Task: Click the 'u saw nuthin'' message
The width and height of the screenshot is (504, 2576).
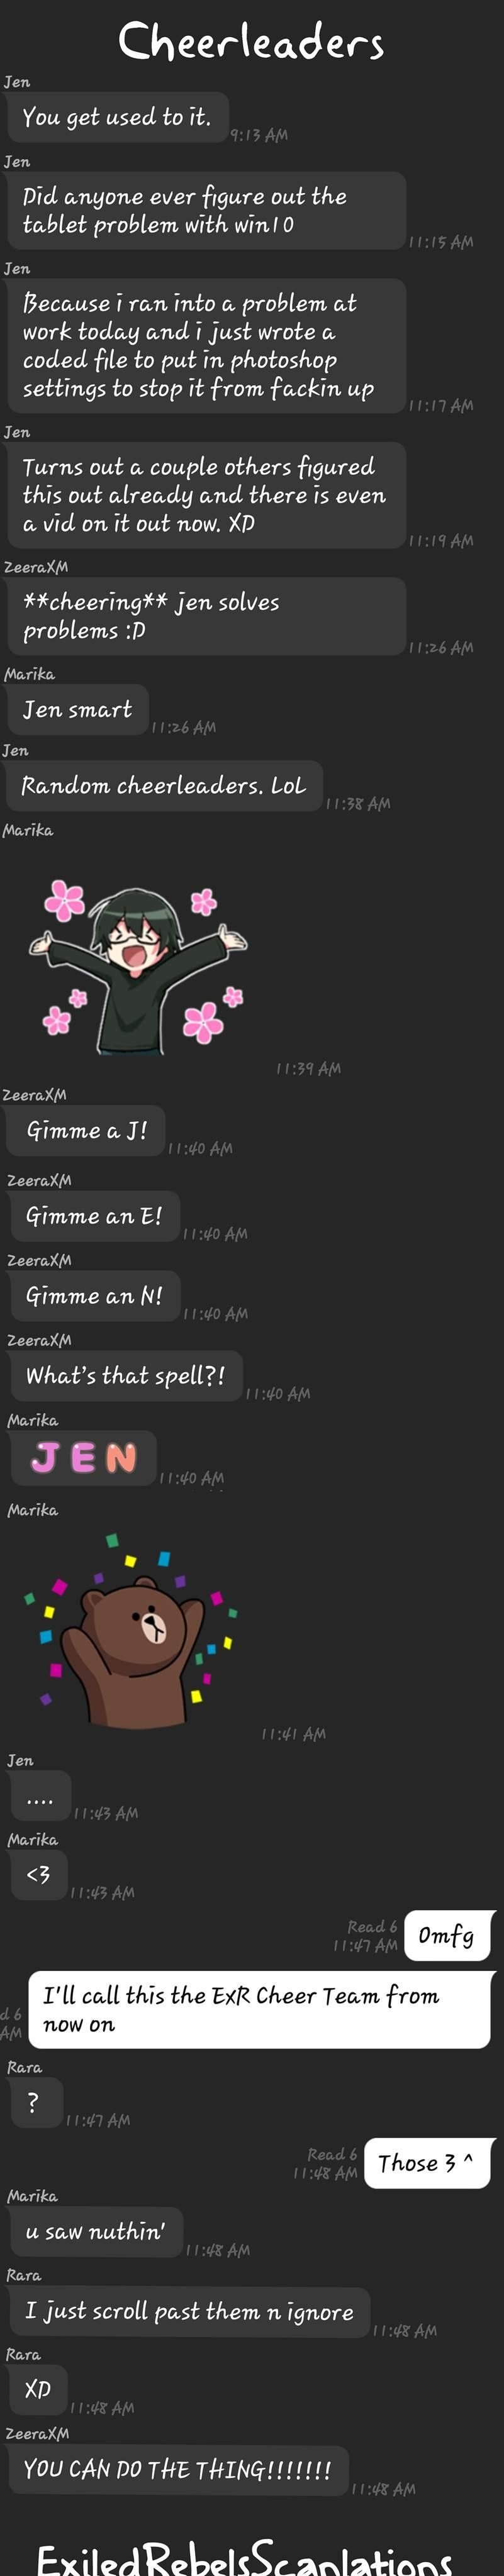Action: tap(95, 2232)
